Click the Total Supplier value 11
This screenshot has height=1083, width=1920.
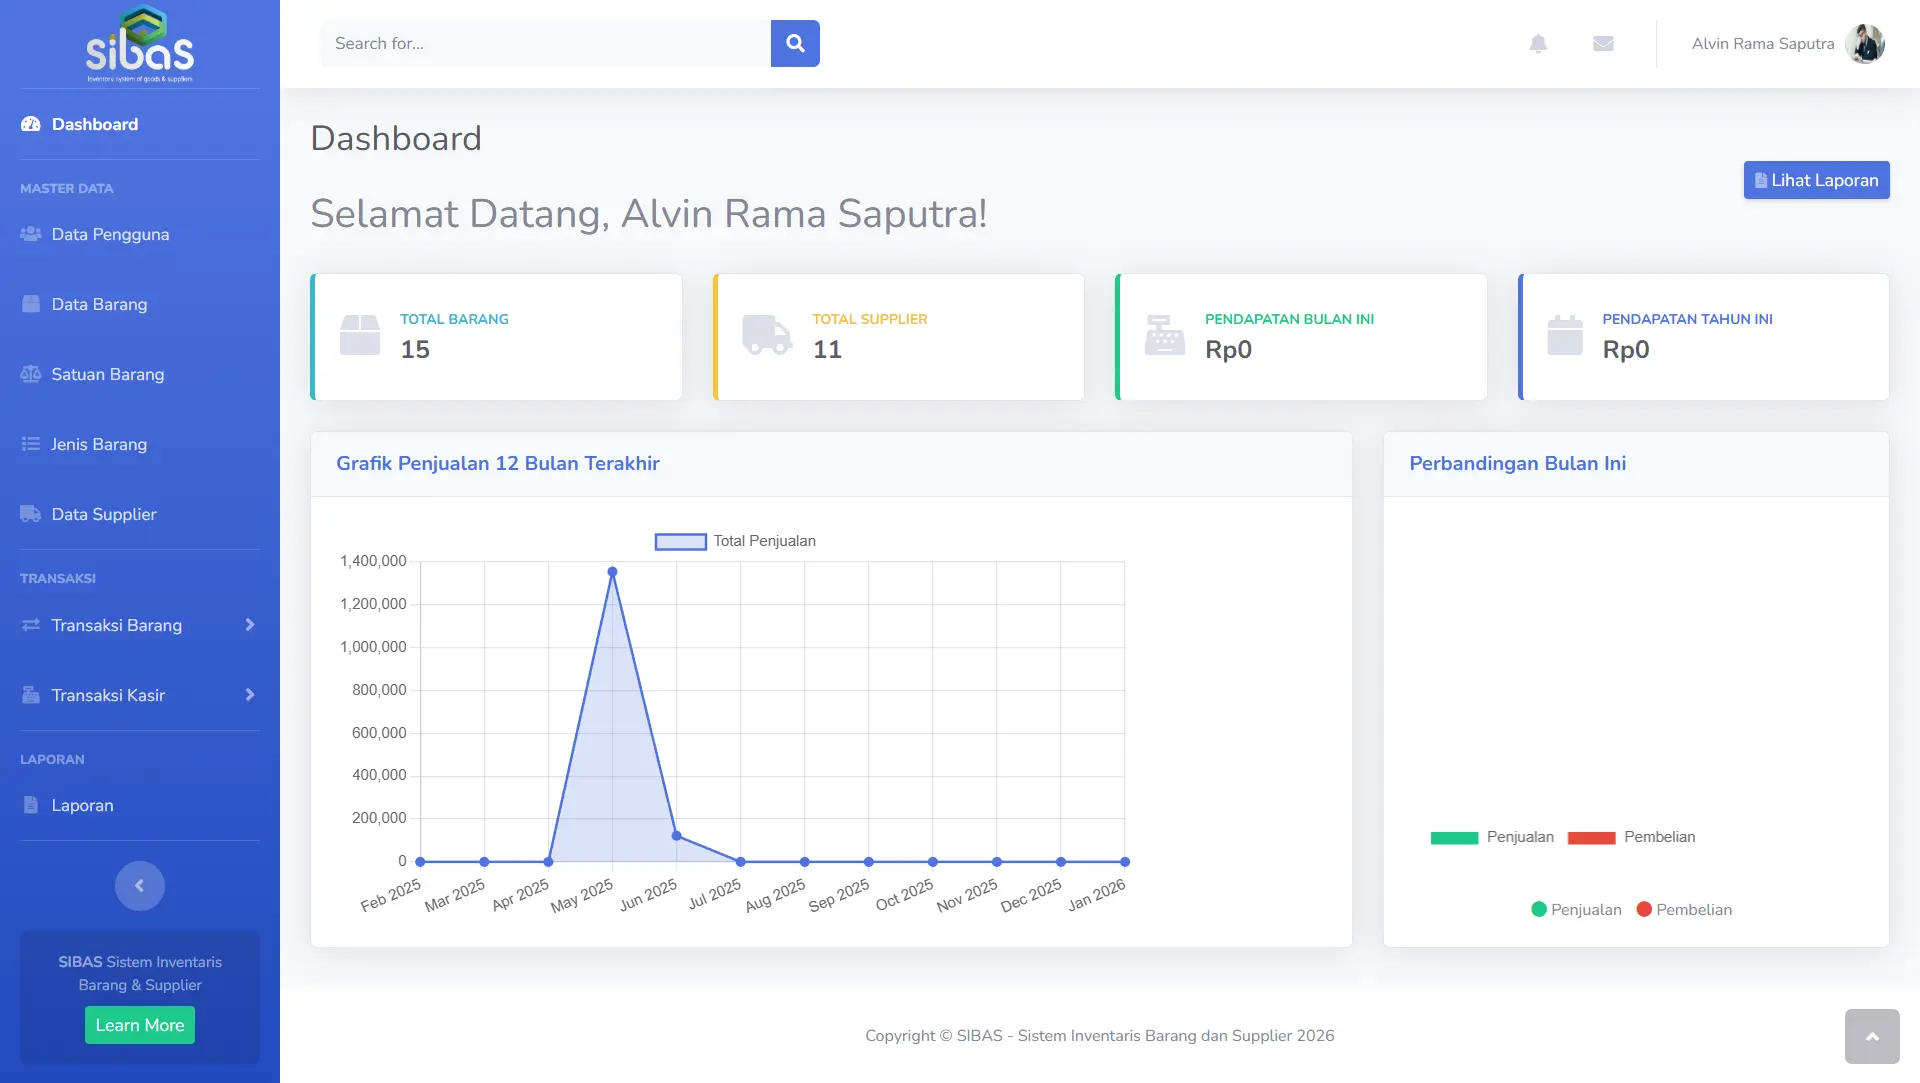coord(827,349)
